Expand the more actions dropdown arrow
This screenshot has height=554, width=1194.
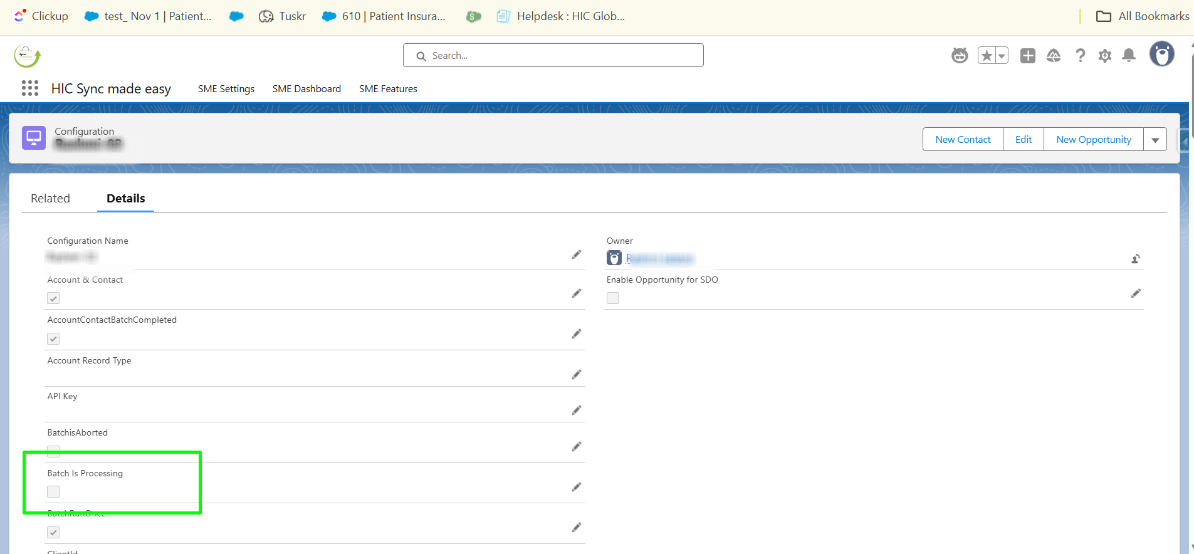(1155, 139)
